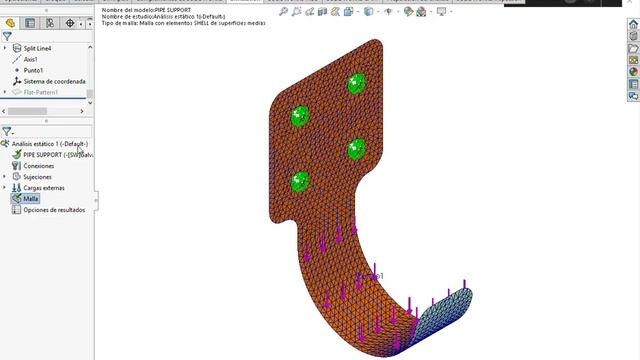Open the DimXpertManager crosshair tab
640x360 pixels.
pos(70,23)
